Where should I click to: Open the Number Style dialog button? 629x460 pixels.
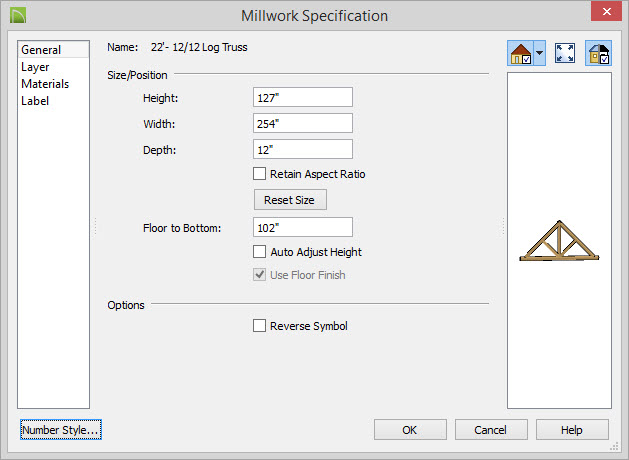pyautogui.click(x=61, y=430)
